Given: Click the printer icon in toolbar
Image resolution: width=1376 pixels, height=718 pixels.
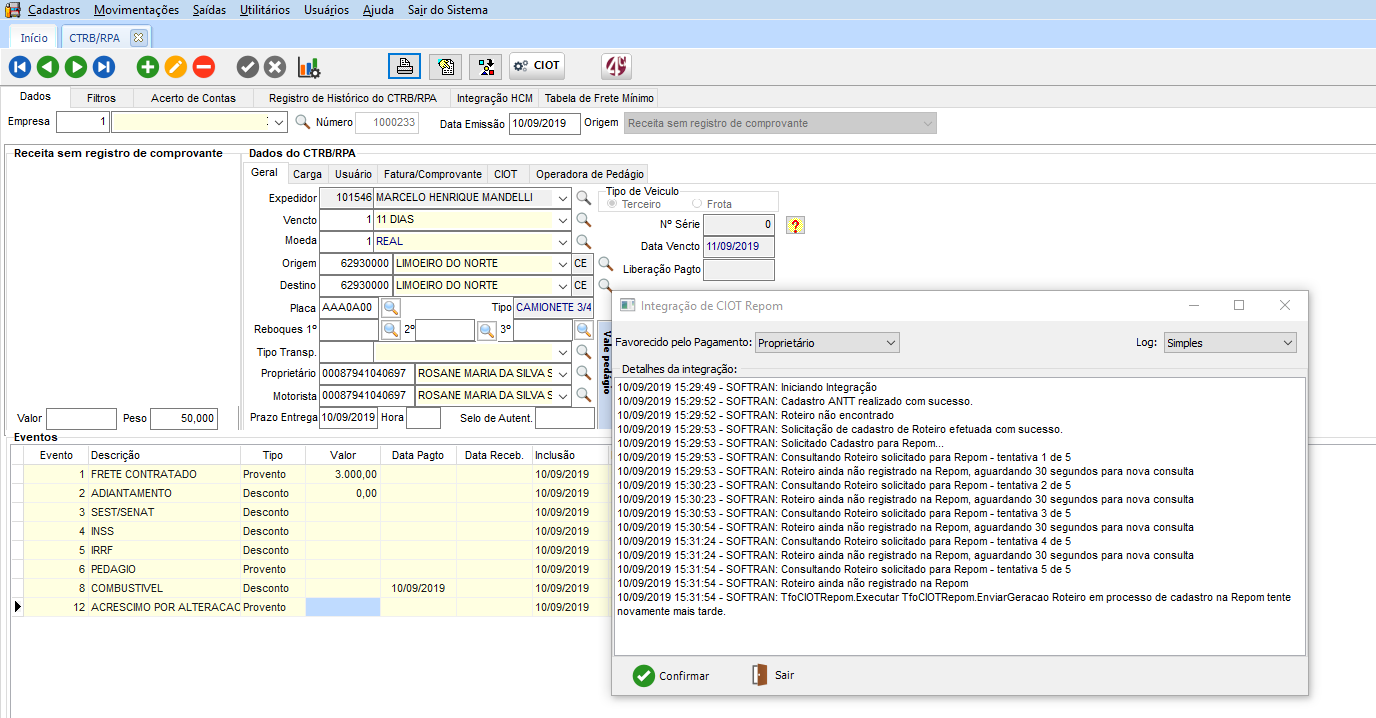Looking at the screenshot, I should (405, 66).
